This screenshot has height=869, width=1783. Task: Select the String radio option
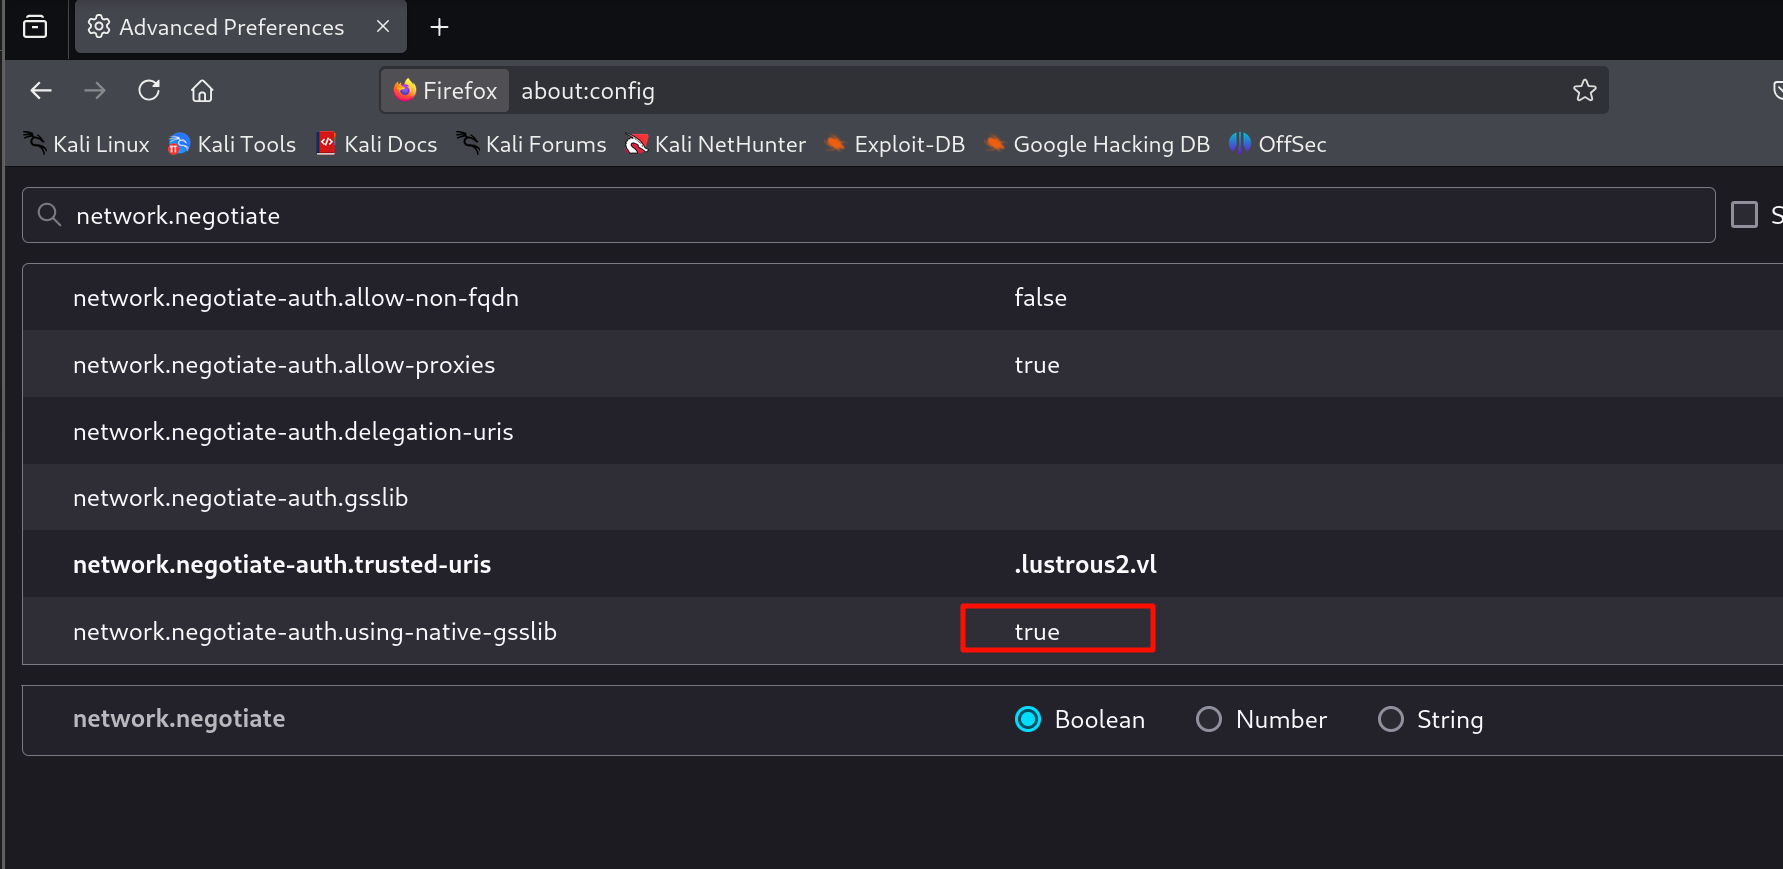(x=1390, y=719)
